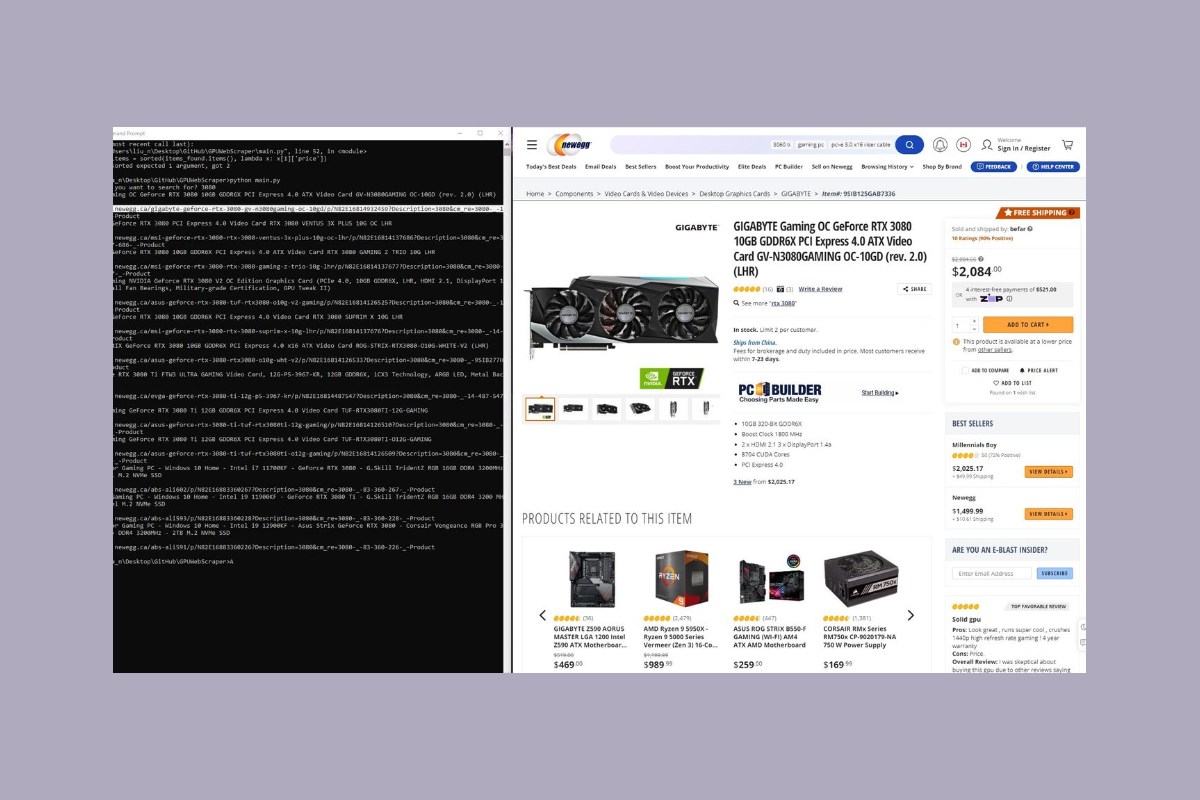This screenshot has width=1200, height=800.
Task: Click the Add to Cart button
Action: (1028, 325)
